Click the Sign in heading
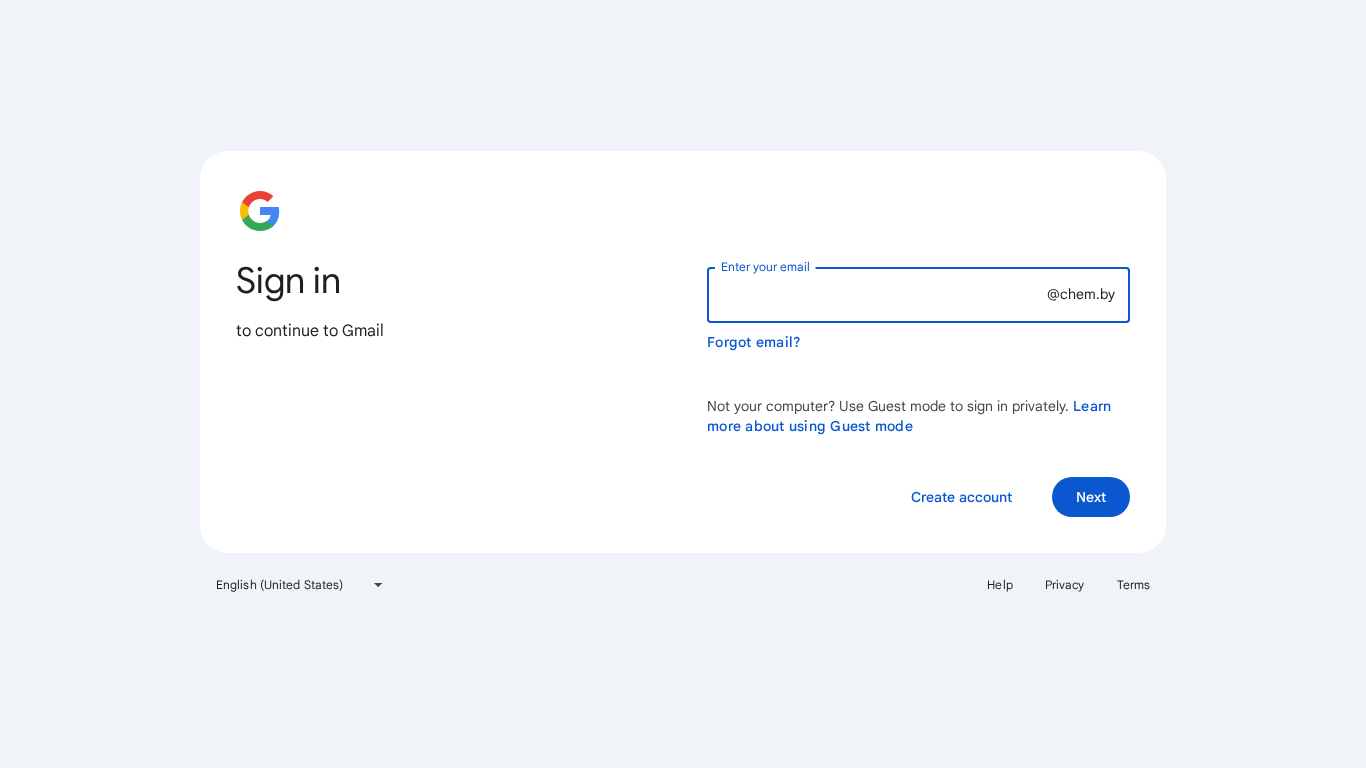 [x=288, y=281]
